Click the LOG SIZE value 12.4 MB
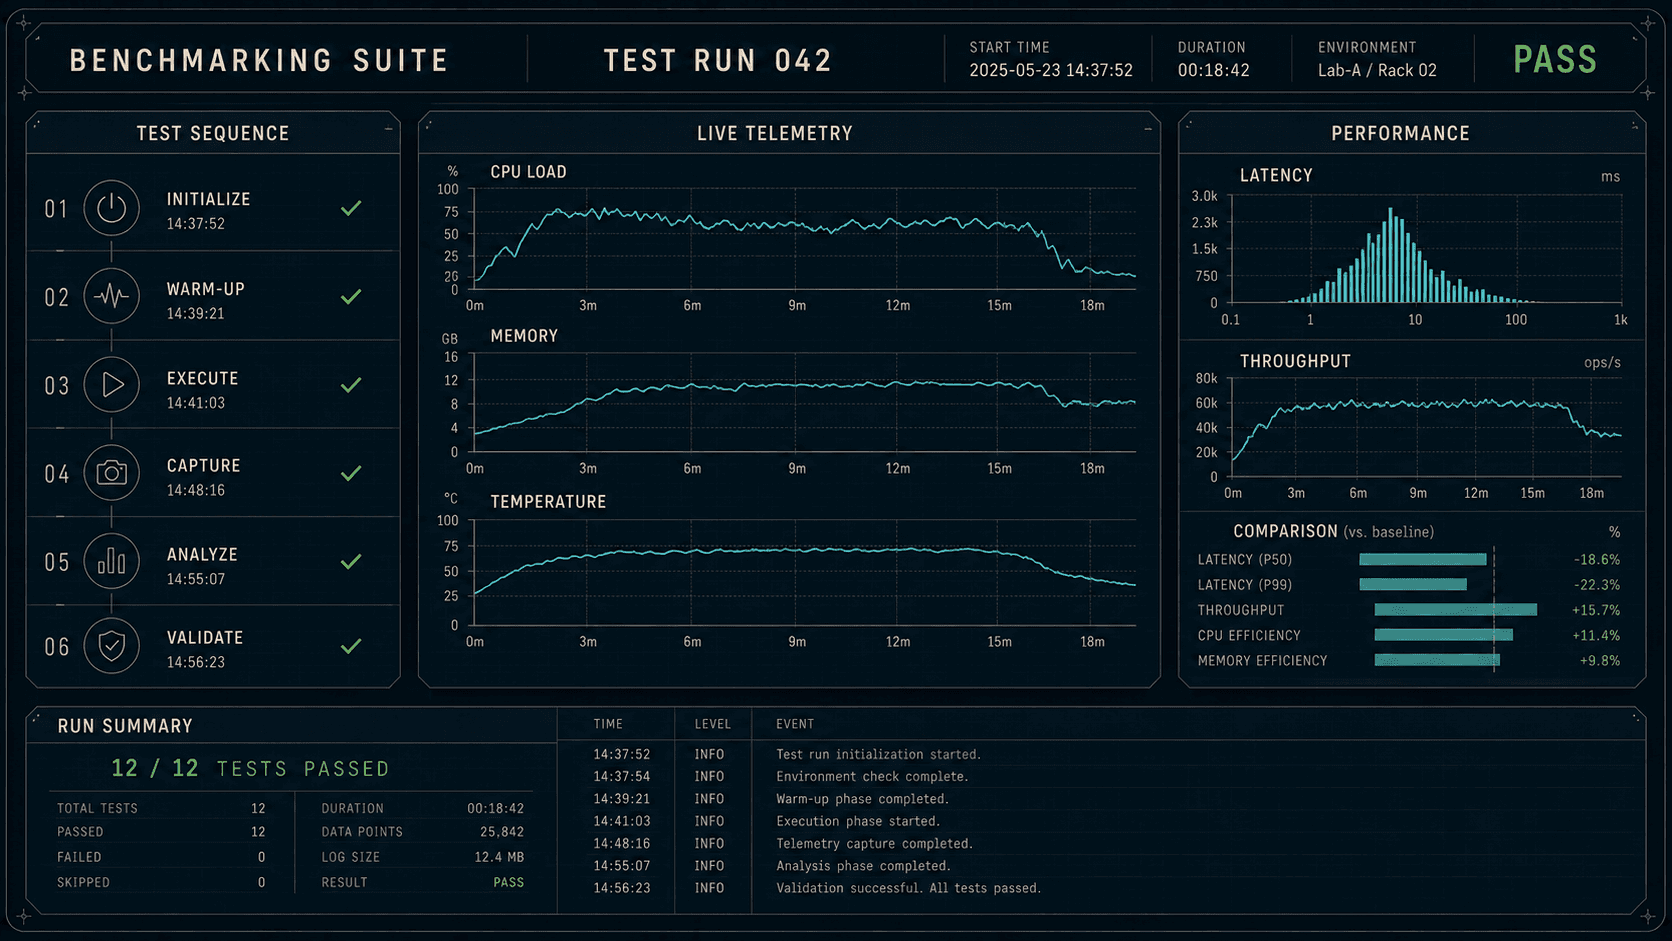1672x941 pixels. [499, 857]
